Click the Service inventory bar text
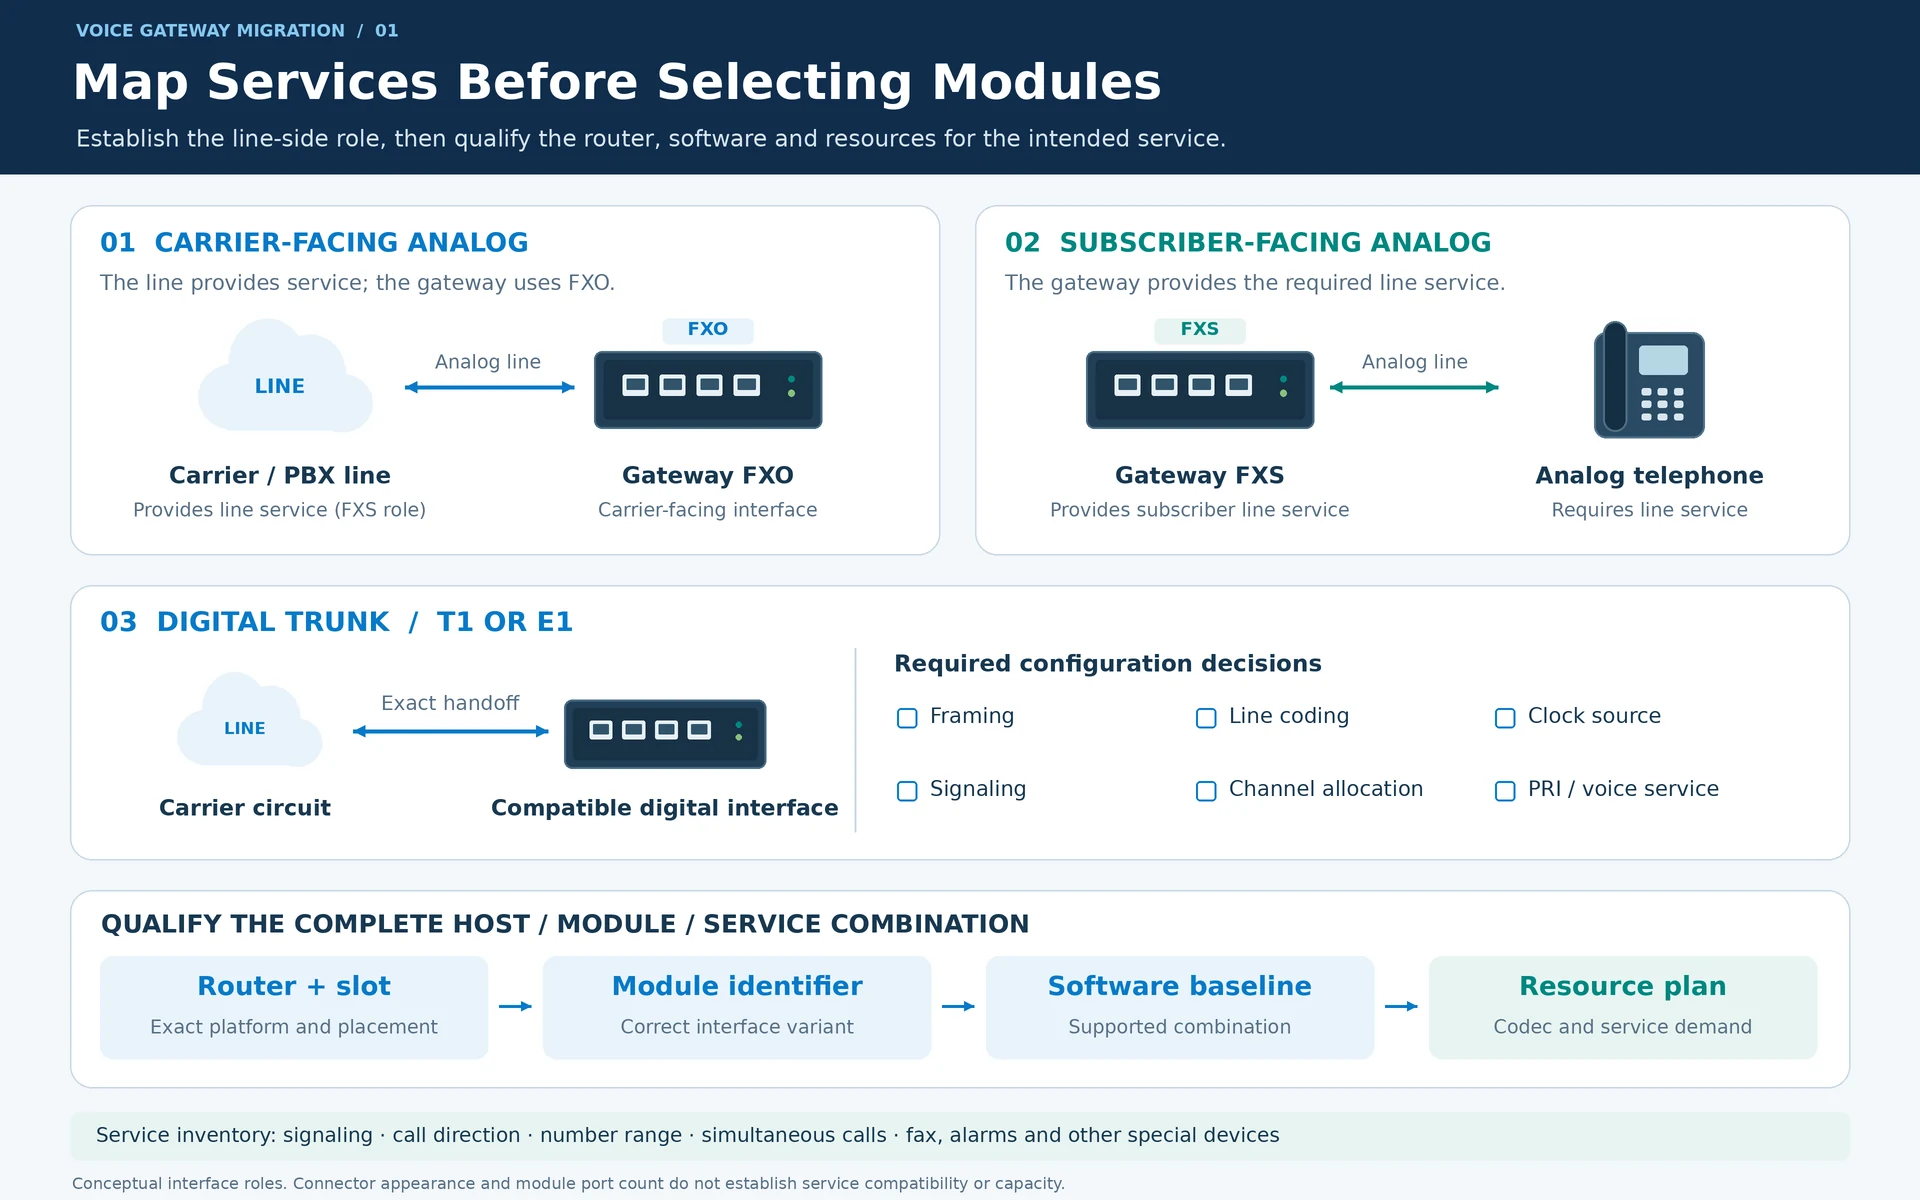The height and width of the screenshot is (1200, 1920). tap(688, 1136)
